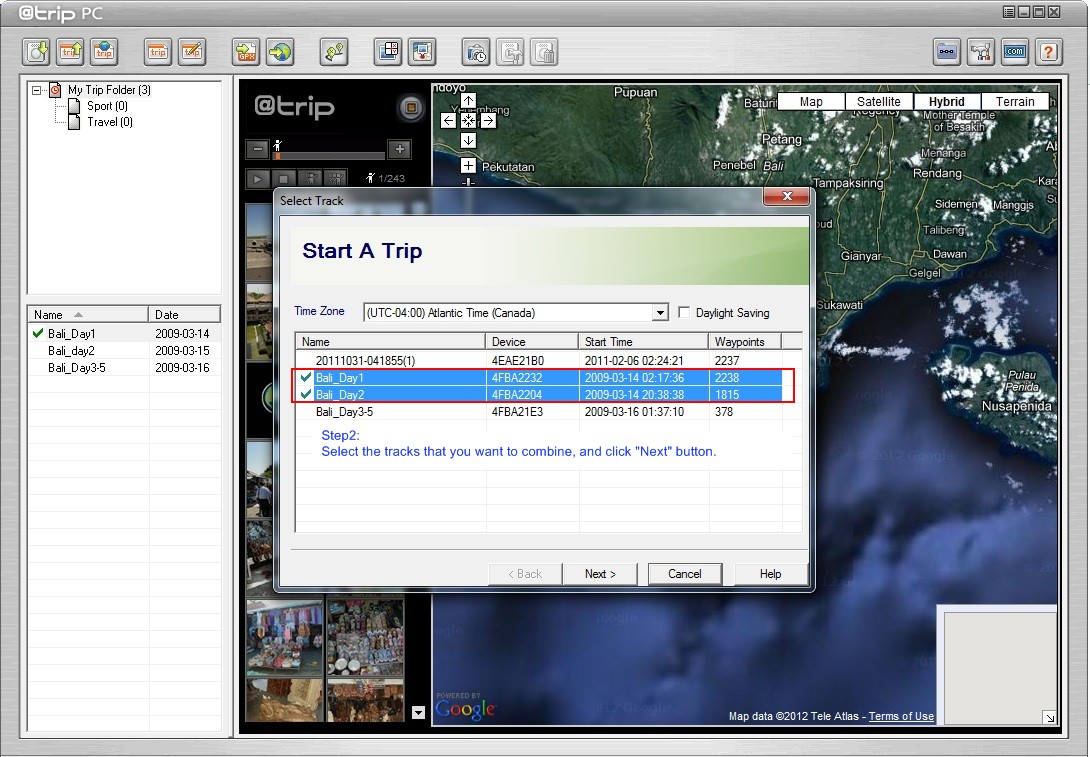The width and height of the screenshot is (1090, 757).
Task: Pan the map up with the arrow
Action: tap(469, 101)
